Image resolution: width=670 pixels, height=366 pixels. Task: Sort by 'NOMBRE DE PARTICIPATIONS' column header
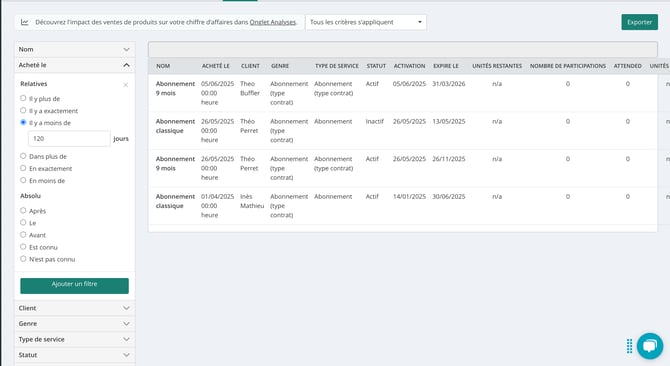pos(568,66)
